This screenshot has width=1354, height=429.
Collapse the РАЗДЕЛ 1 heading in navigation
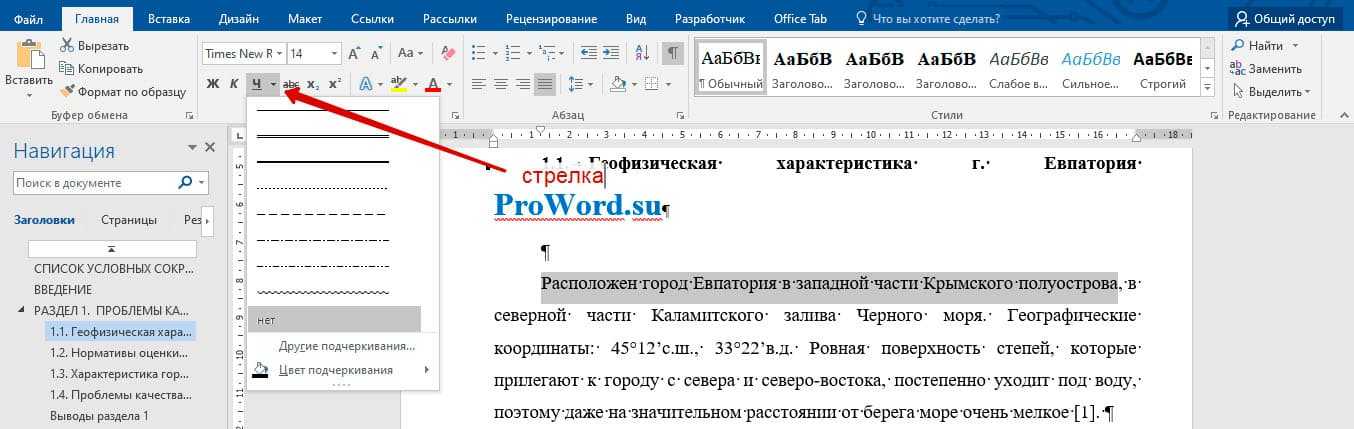[x=23, y=309]
